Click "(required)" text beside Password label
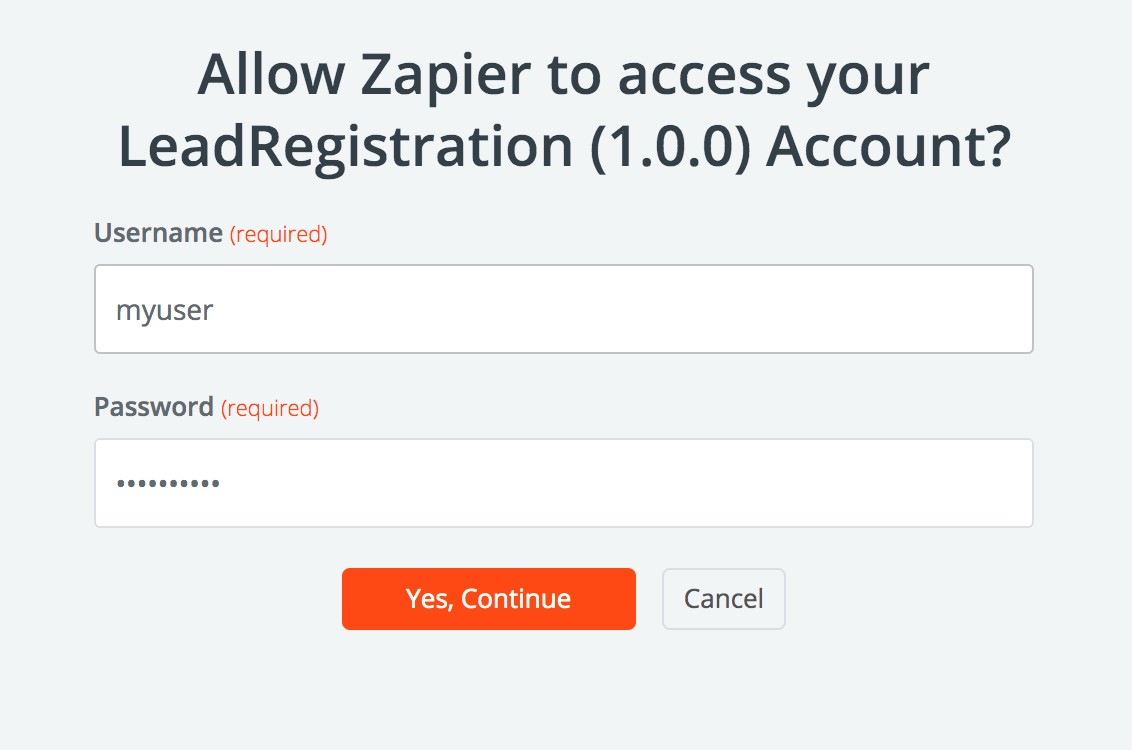Screen dimensions: 1132x750 pyautogui.click(x=270, y=408)
